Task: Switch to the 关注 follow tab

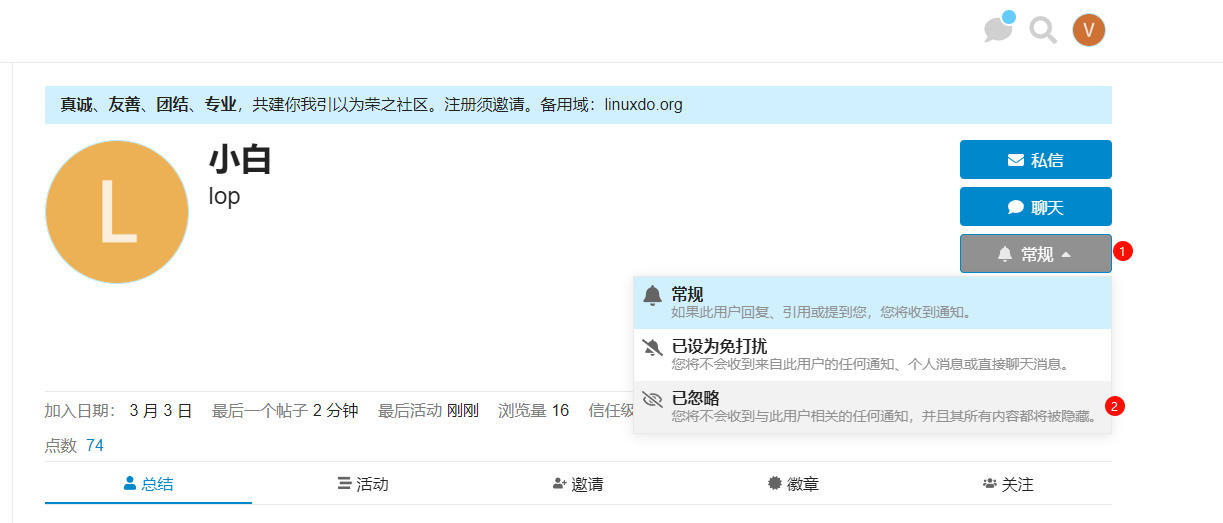Action: pos(1008,484)
